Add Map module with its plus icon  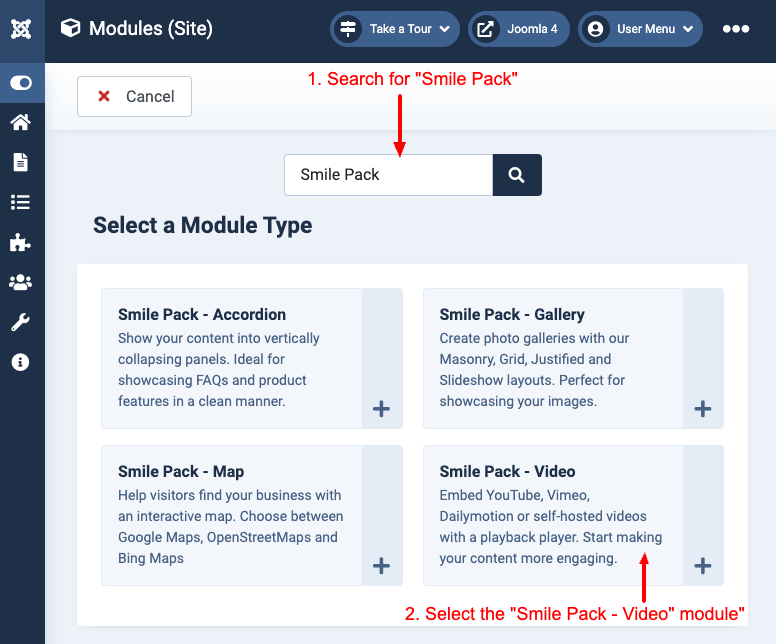[382, 566]
